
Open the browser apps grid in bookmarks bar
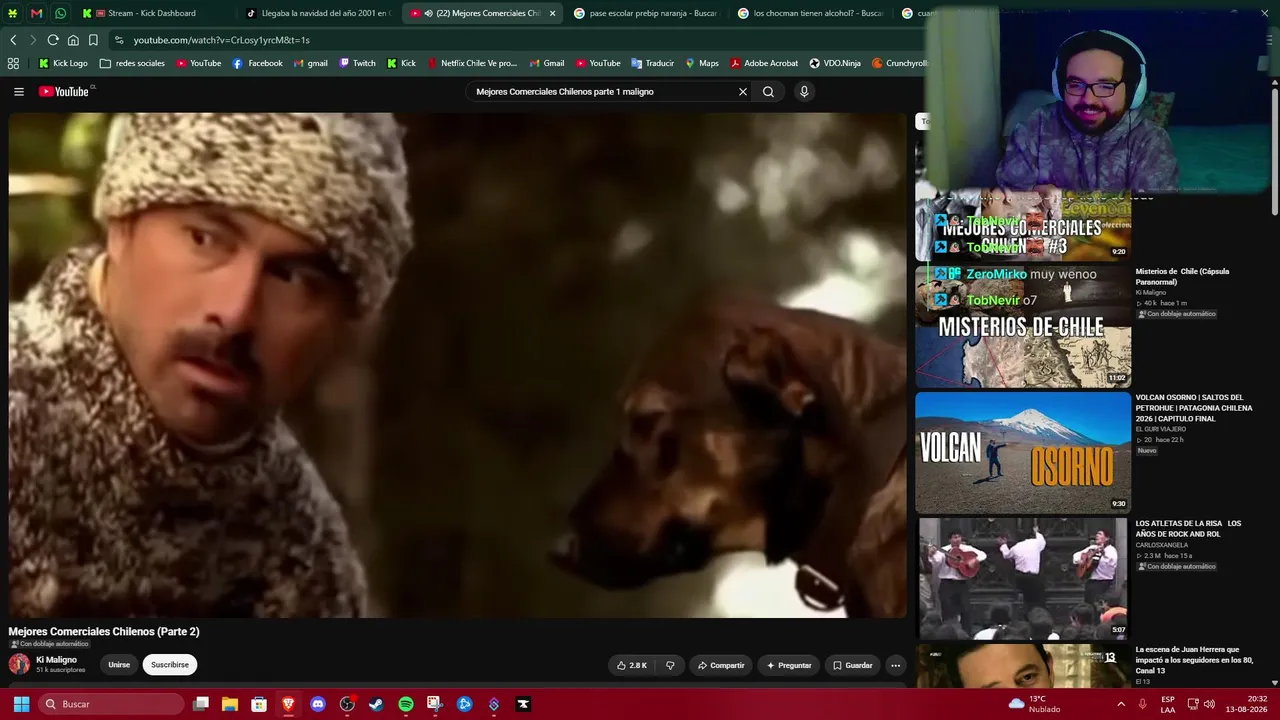tap(13, 63)
